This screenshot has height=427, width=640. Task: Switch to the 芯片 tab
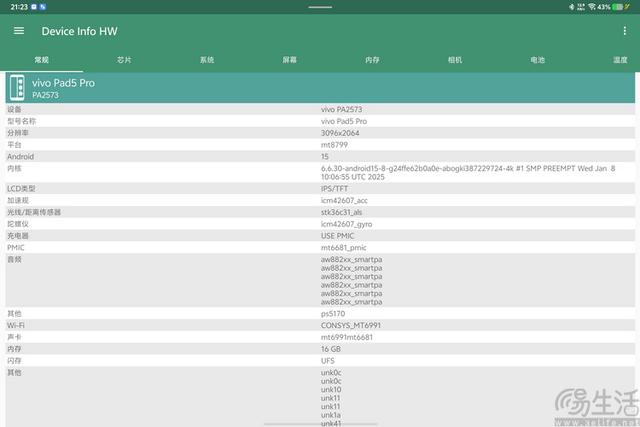[x=124, y=60]
